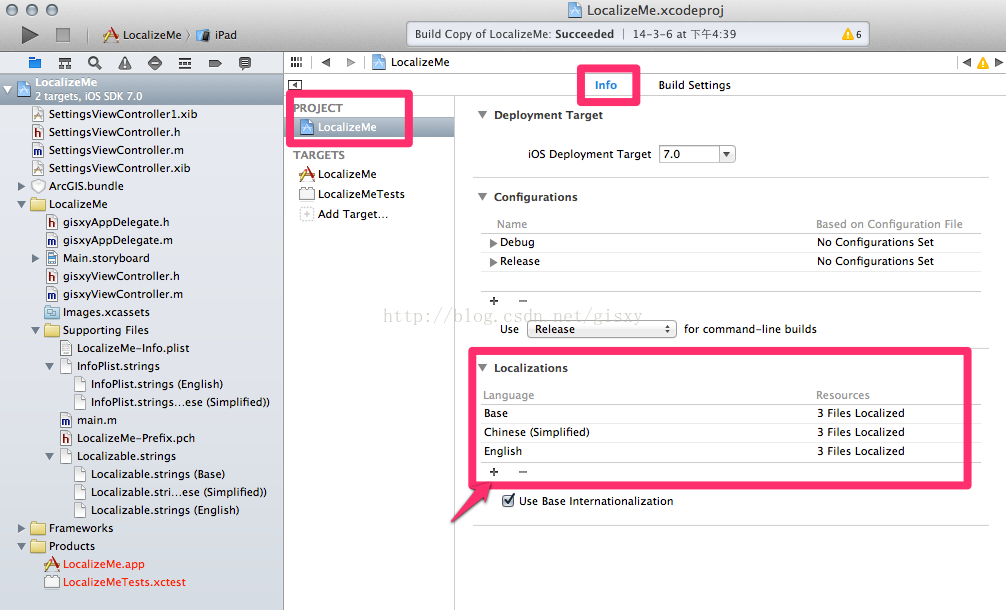The image size is (1006, 610).
Task: Click the issue warning icon in the jump bar
Action: (x=982, y=63)
